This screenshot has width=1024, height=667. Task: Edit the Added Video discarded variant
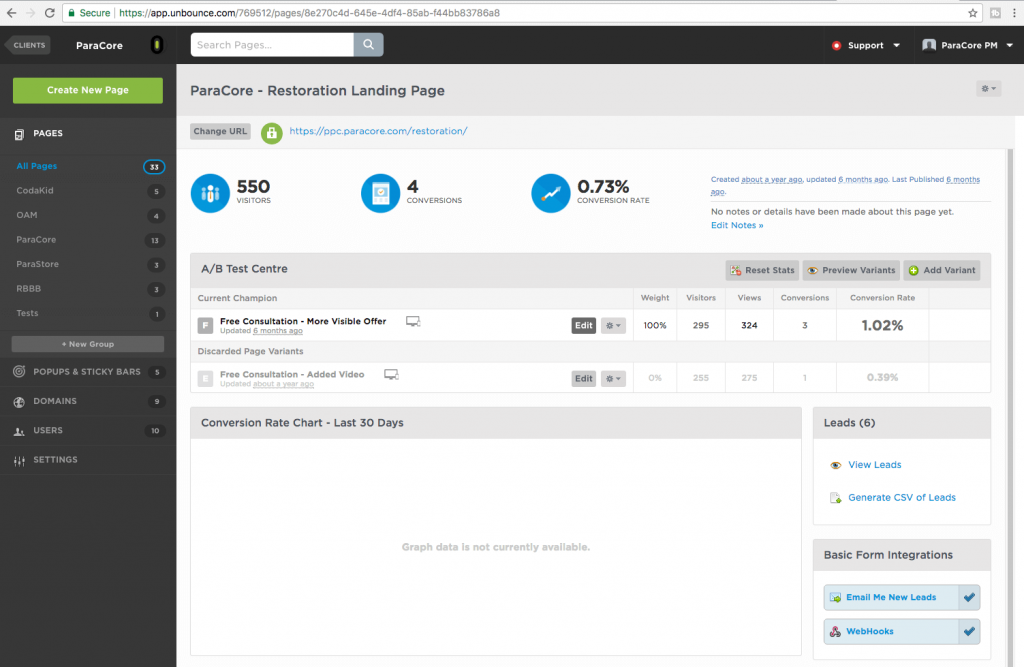pyautogui.click(x=584, y=378)
